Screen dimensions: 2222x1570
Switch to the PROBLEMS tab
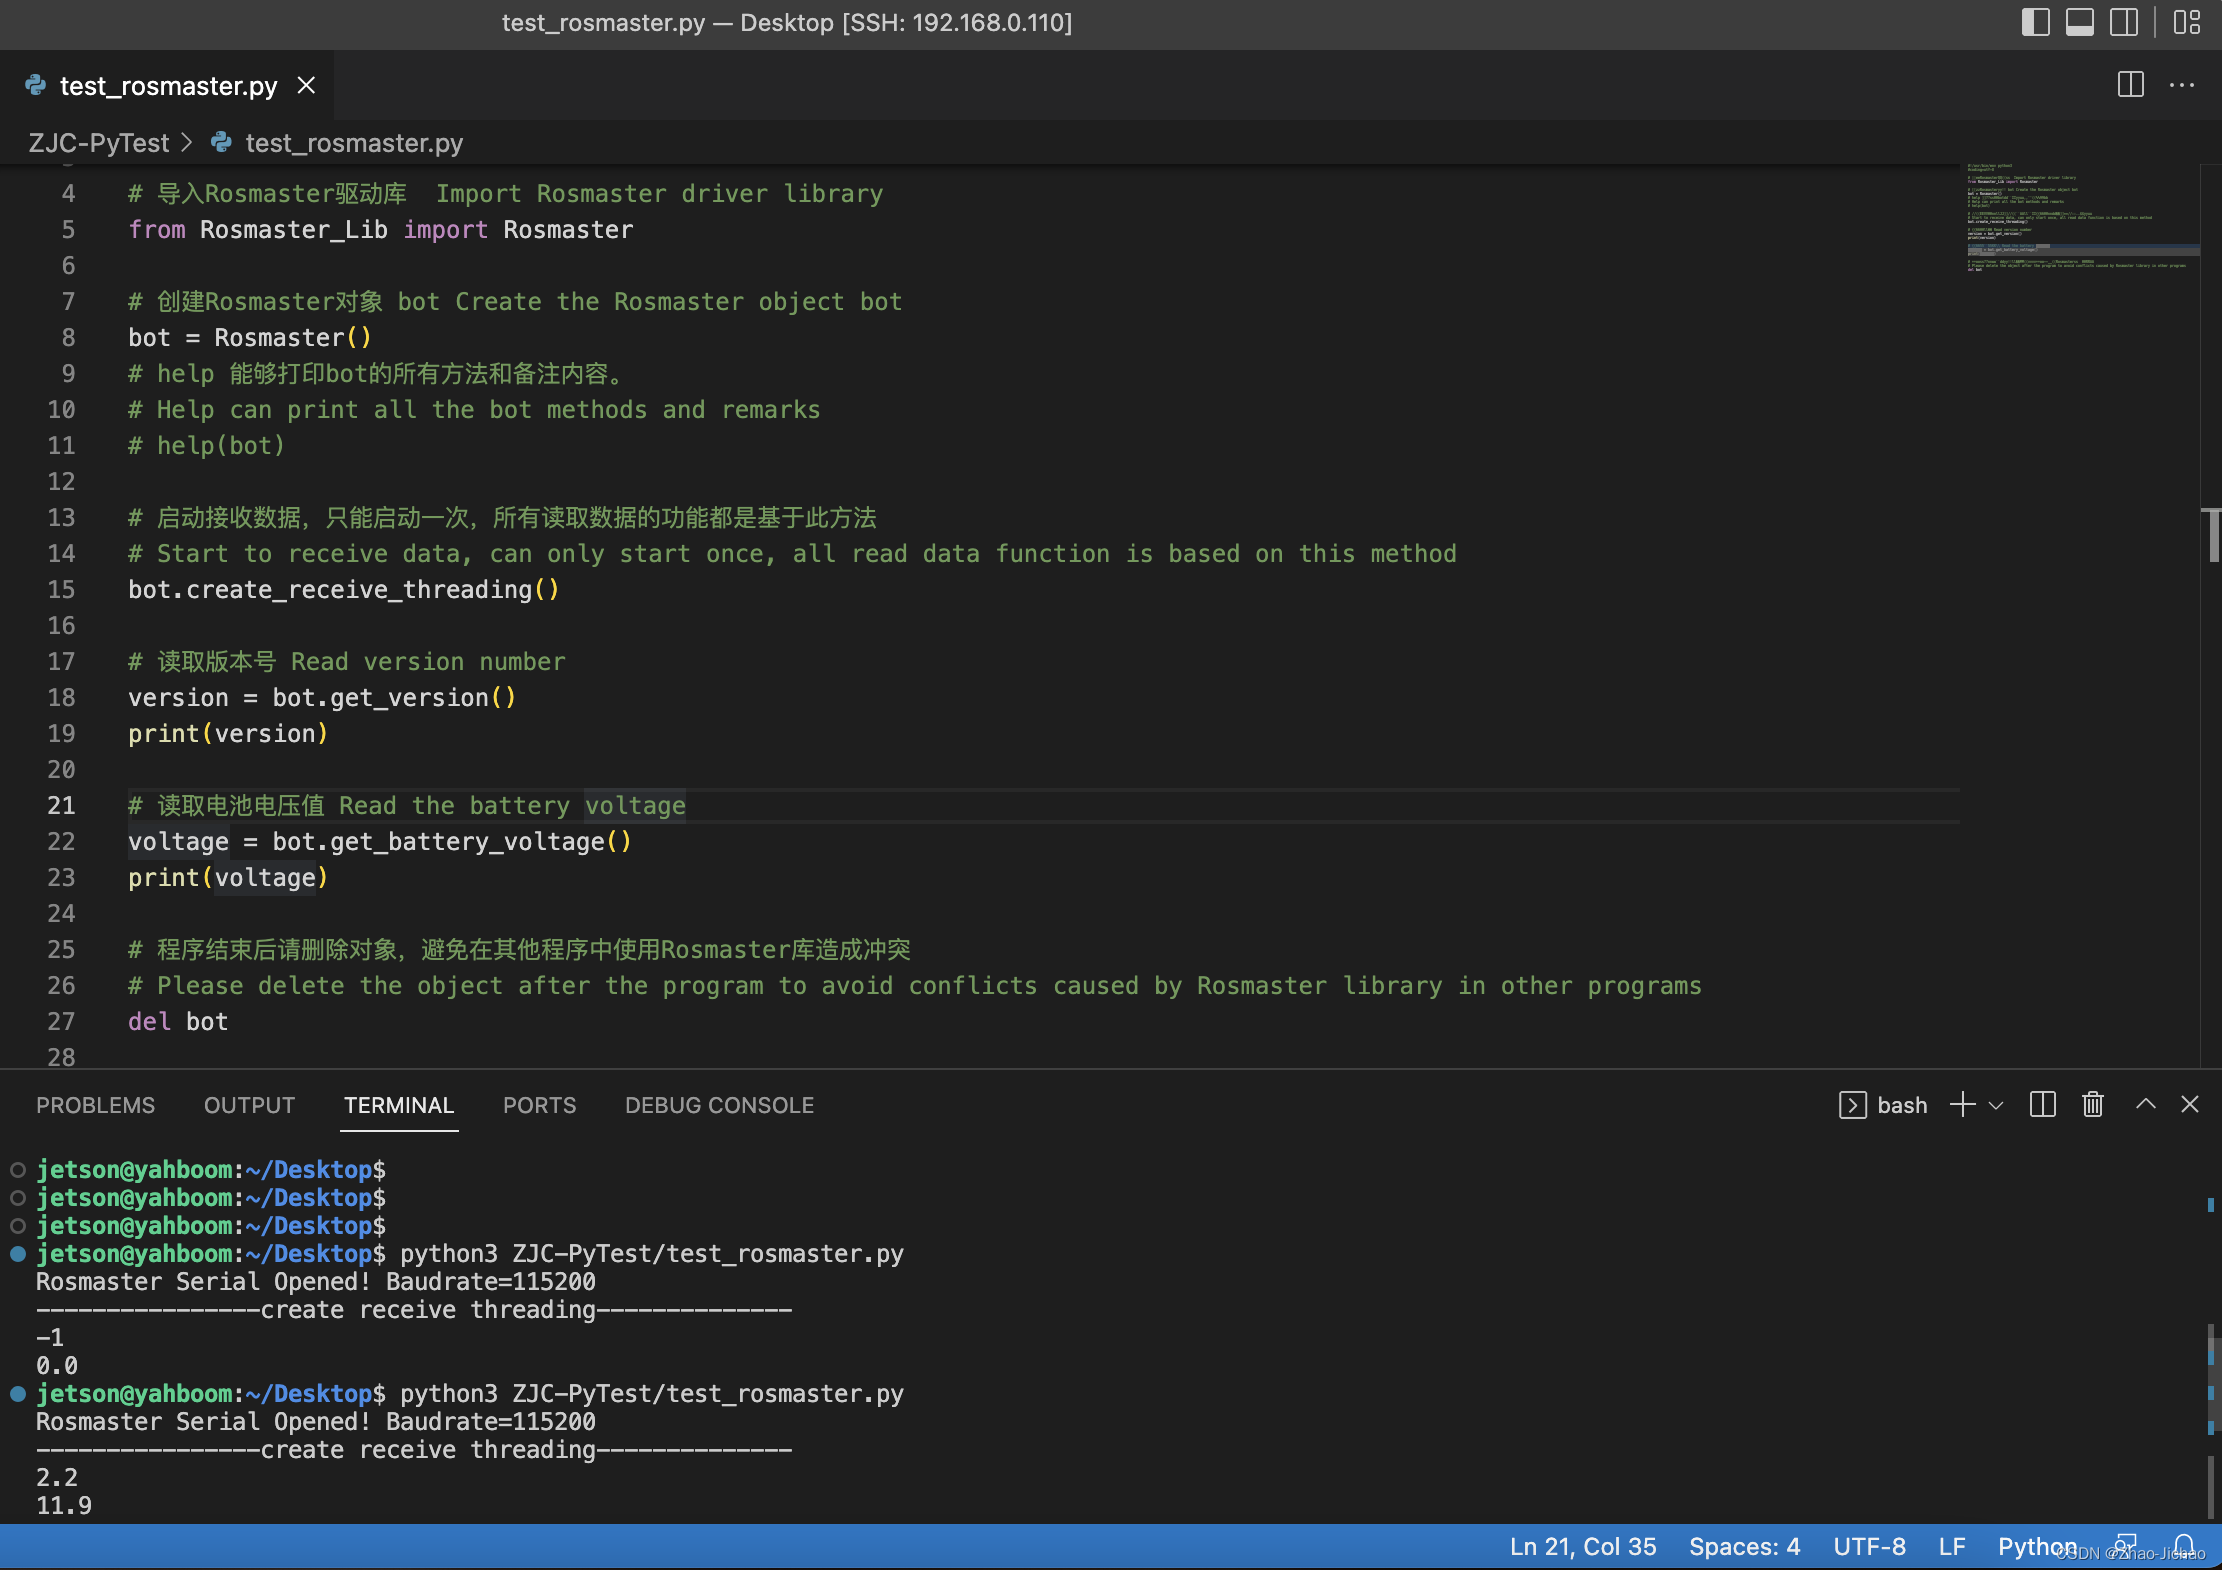click(96, 1105)
